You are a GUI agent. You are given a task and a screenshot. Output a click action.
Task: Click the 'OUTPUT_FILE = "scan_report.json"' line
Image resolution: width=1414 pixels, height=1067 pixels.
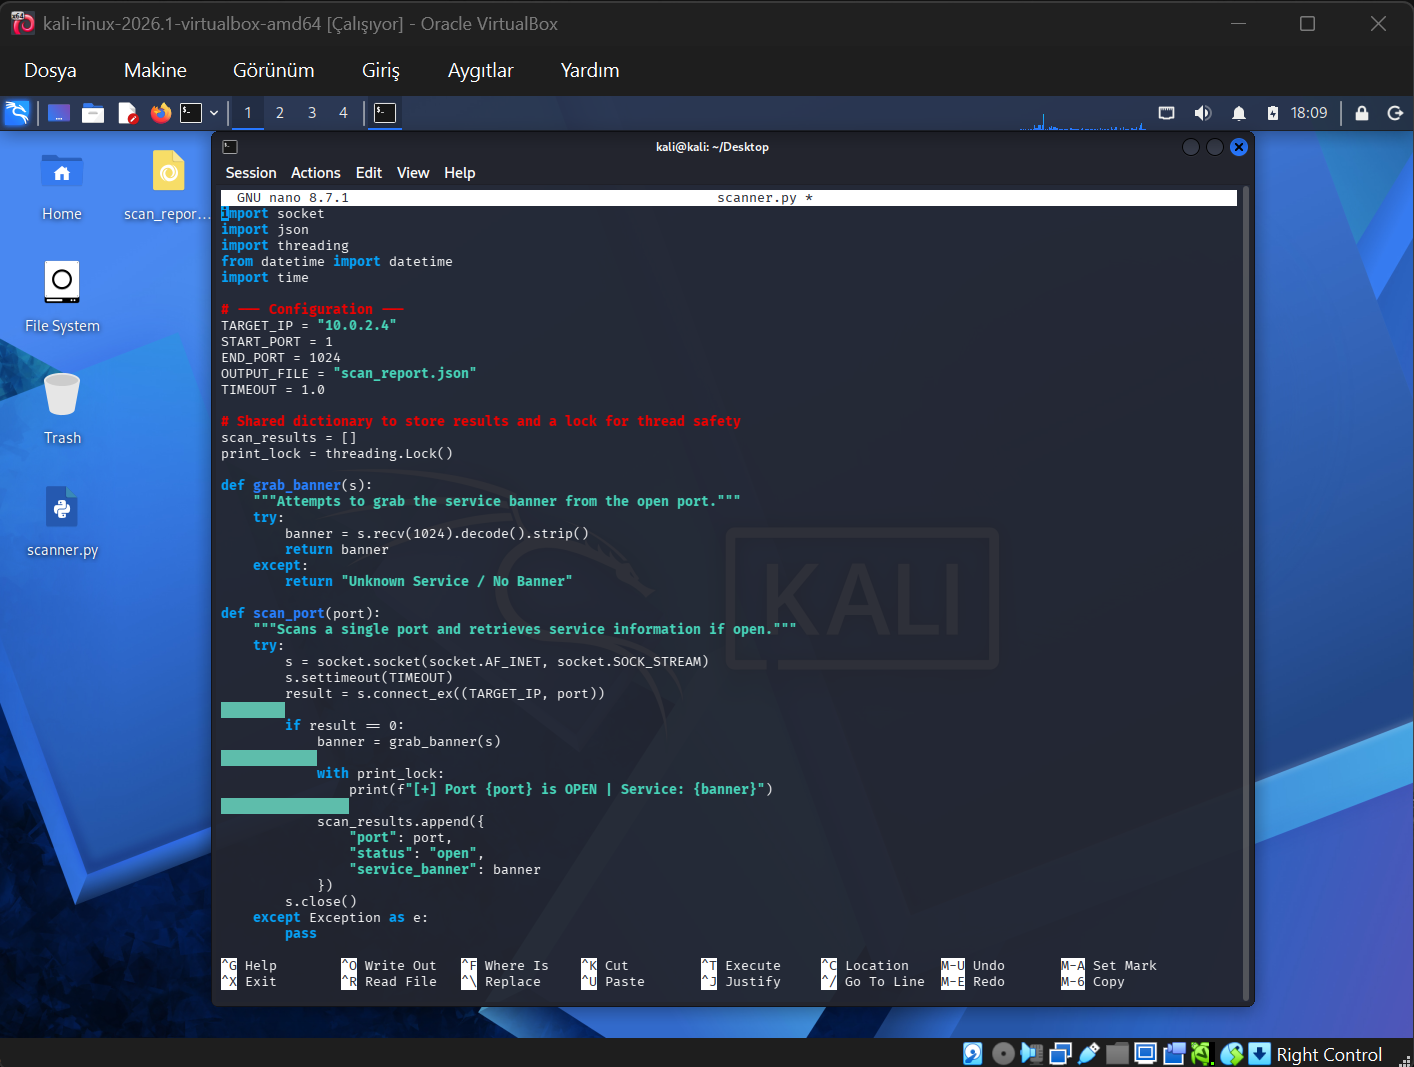coord(349,374)
